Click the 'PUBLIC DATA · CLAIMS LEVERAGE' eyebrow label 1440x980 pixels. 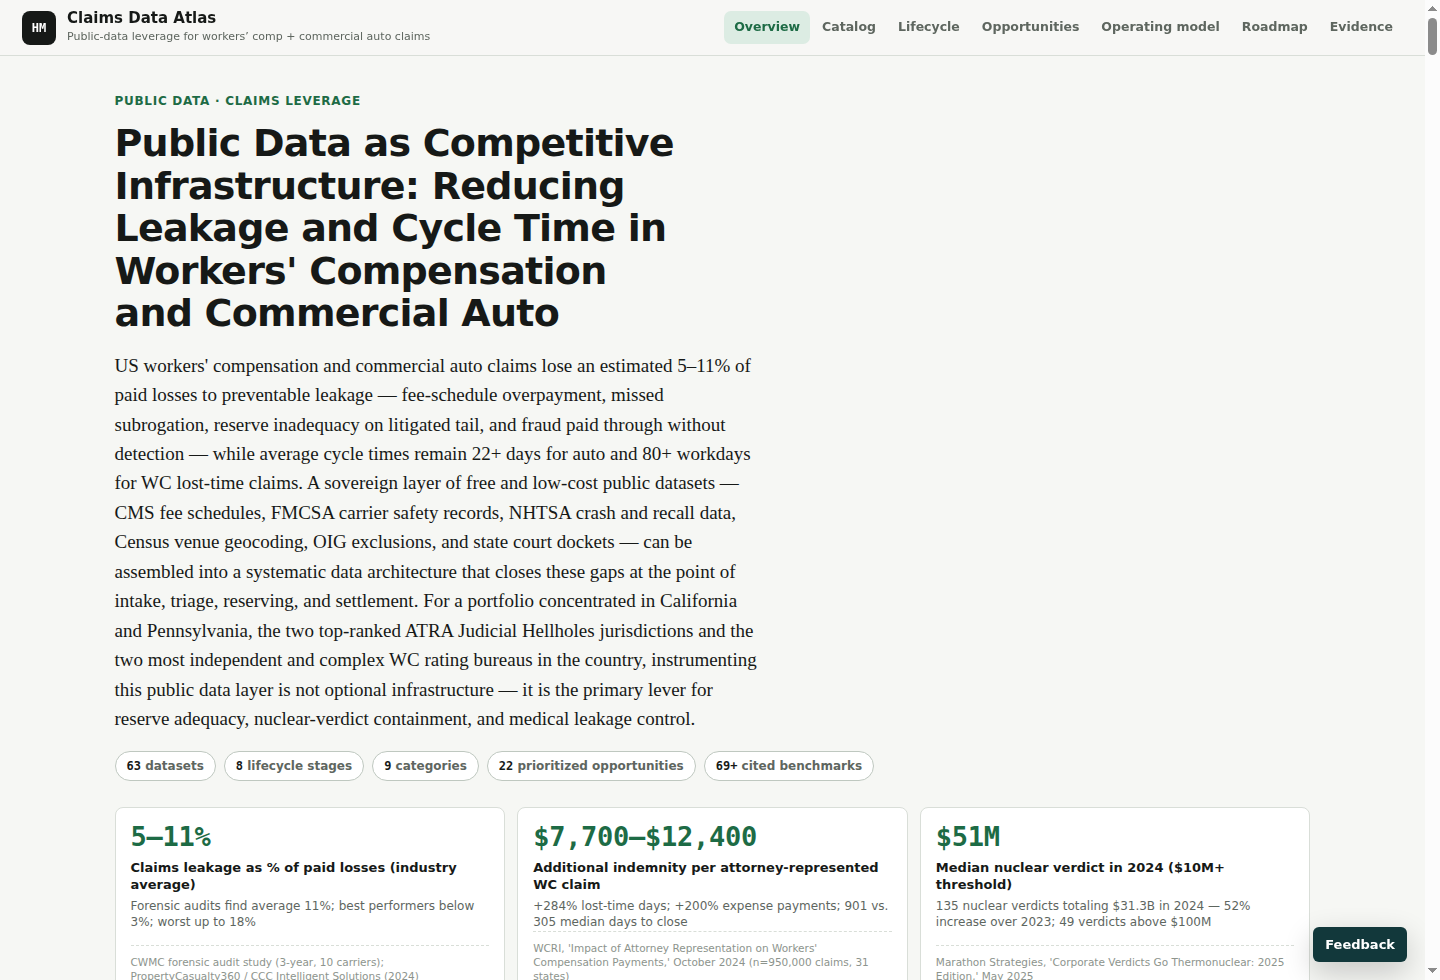tap(237, 101)
